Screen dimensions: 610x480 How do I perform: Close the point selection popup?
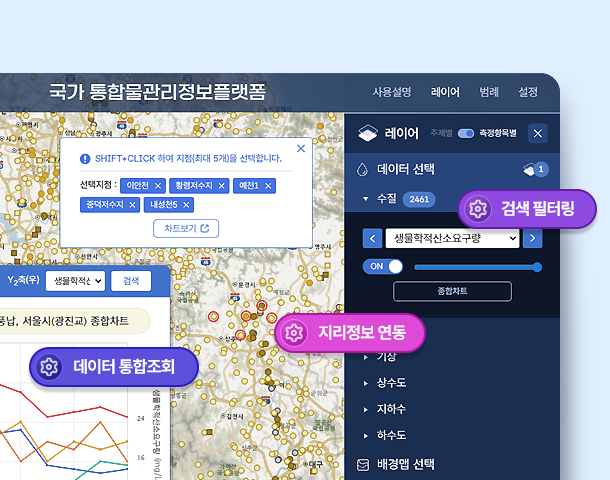tap(301, 149)
